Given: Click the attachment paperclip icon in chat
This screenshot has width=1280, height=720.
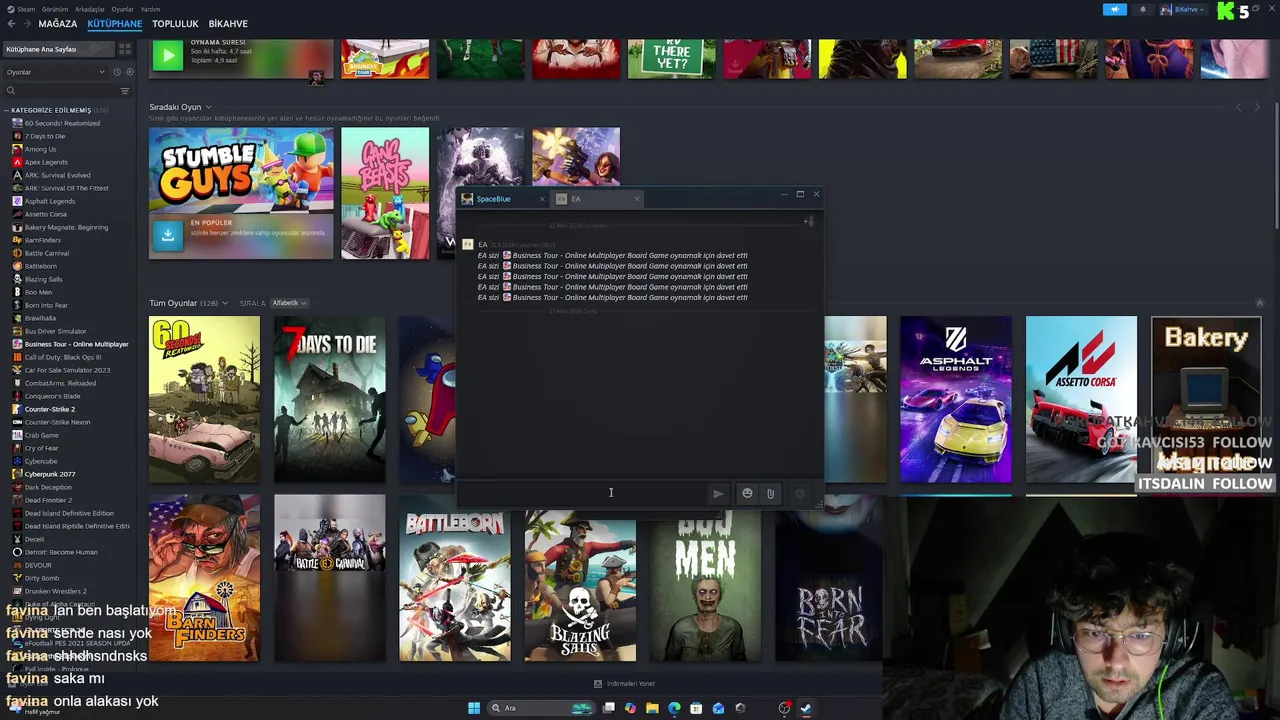Looking at the screenshot, I should point(770,493).
